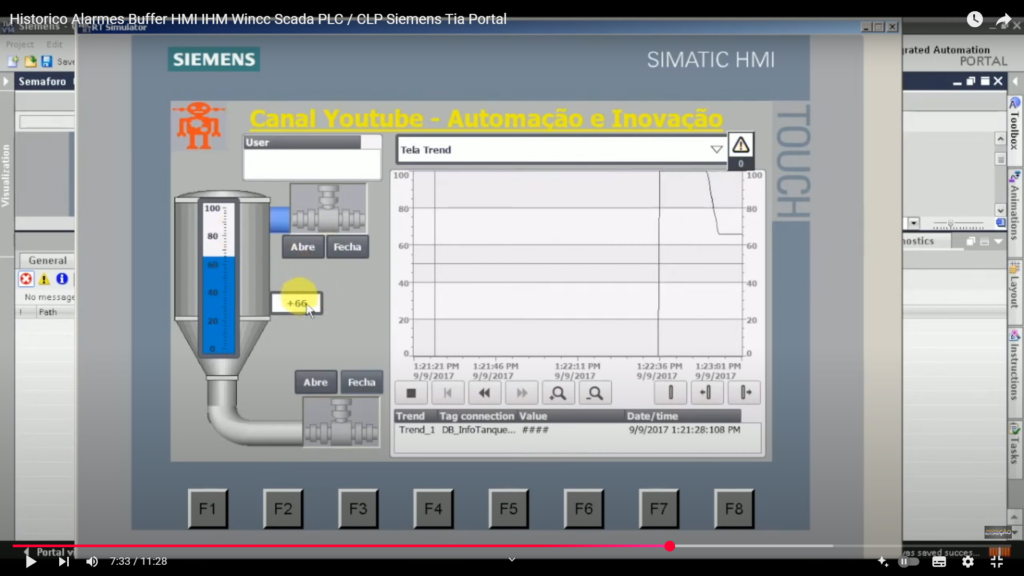This screenshot has width=1024, height=576.
Task: Click the upper valve Abre button
Action: (x=302, y=247)
